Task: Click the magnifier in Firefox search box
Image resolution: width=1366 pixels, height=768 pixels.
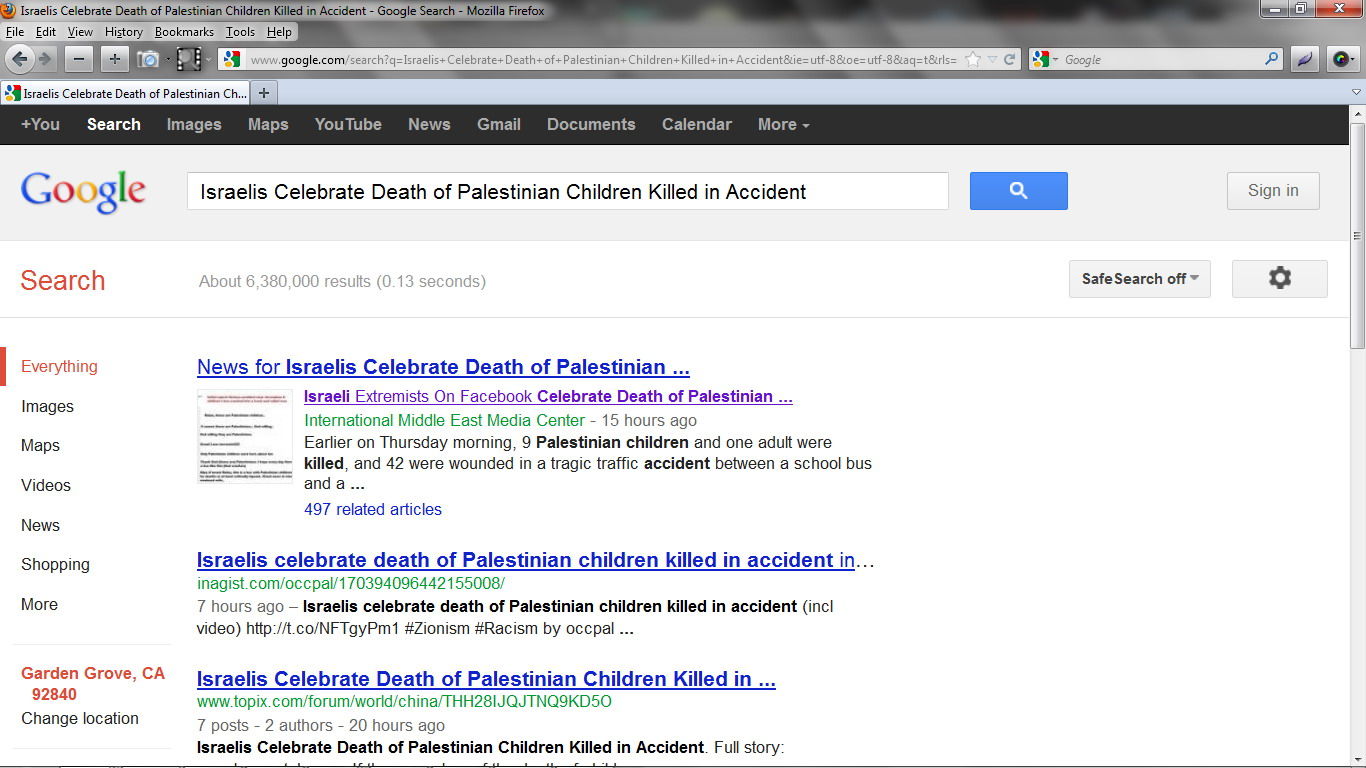Action: click(1272, 59)
